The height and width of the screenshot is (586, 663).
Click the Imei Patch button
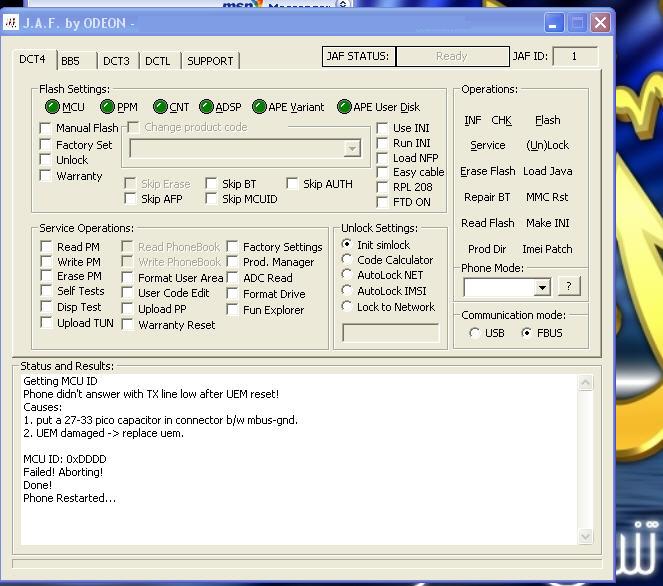click(x=547, y=249)
